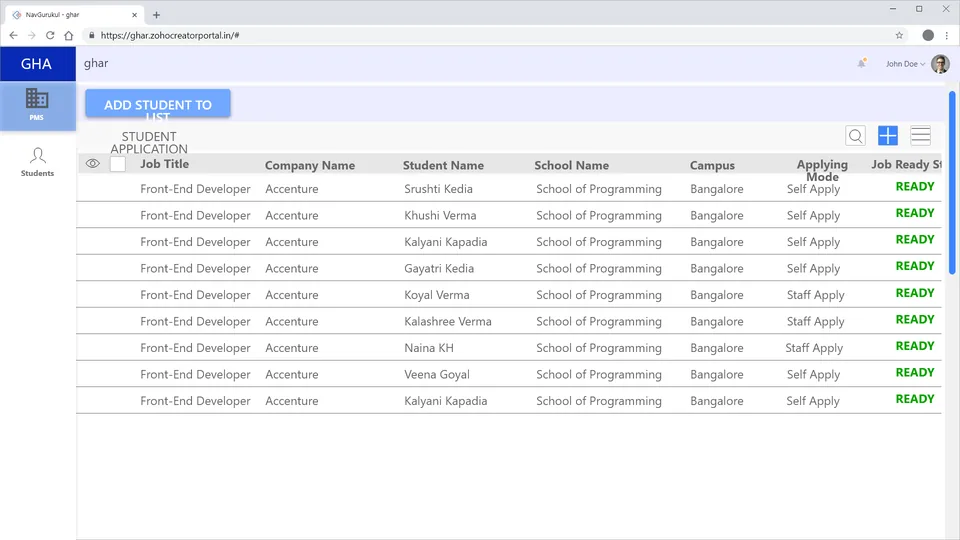Click READY status in Naina KH row
The height and width of the screenshot is (540, 960).
click(x=915, y=346)
